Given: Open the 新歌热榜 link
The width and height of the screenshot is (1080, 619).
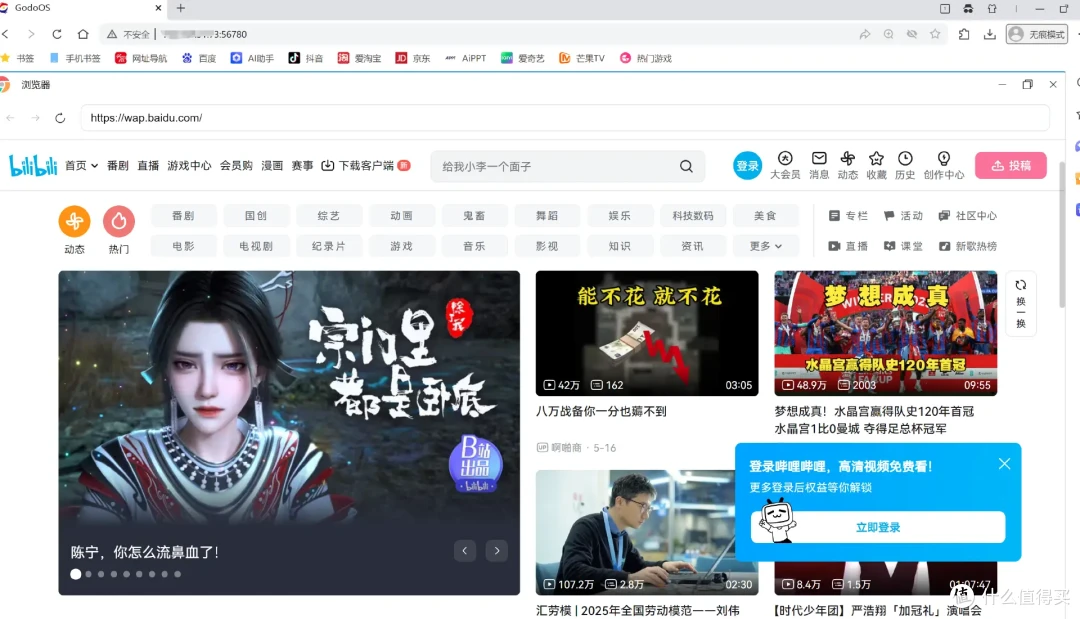Looking at the screenshot, I should coord(968,246).
